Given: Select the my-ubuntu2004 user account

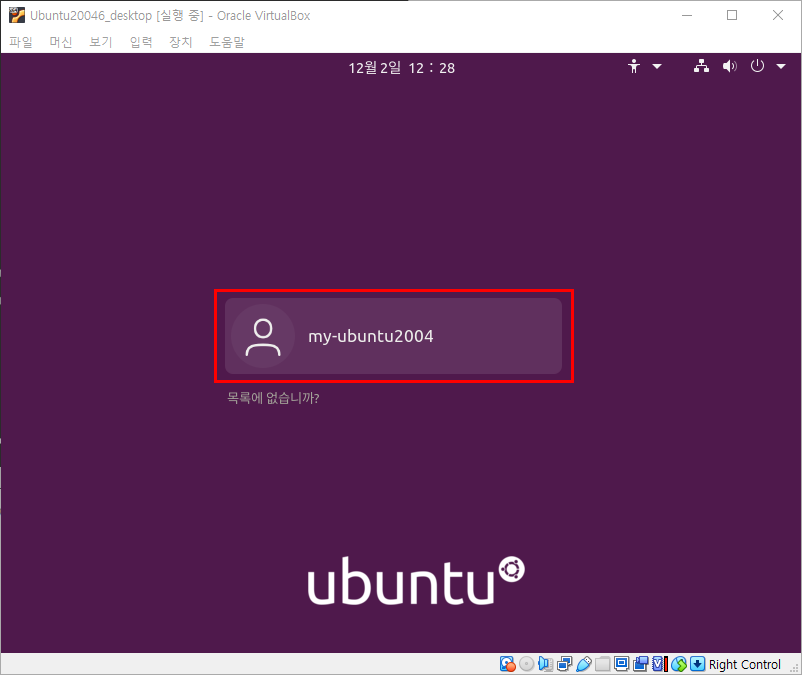Looking at the screenshot, I should tap(393, 336).
